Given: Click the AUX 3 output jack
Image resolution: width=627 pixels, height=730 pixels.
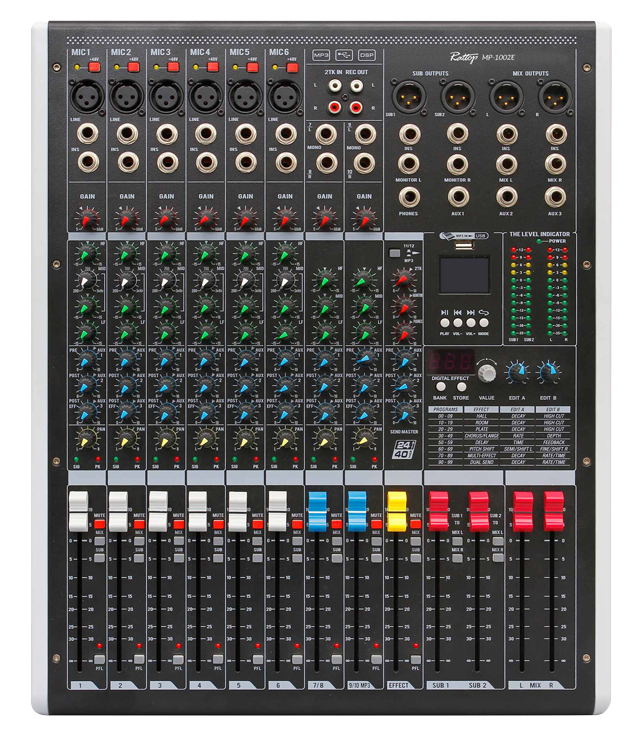Looking at the screenshot, I should pyautogui.click(x=555, y=197).
